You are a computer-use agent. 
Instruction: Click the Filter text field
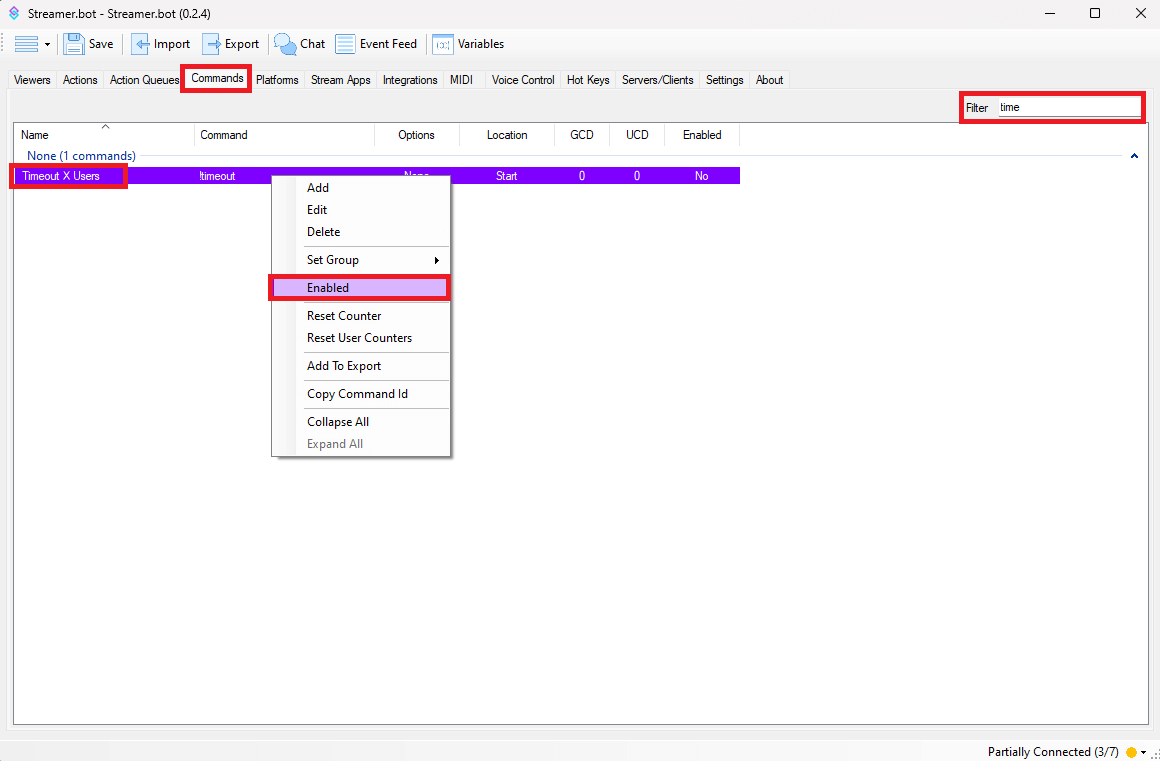pos(1068,107)
